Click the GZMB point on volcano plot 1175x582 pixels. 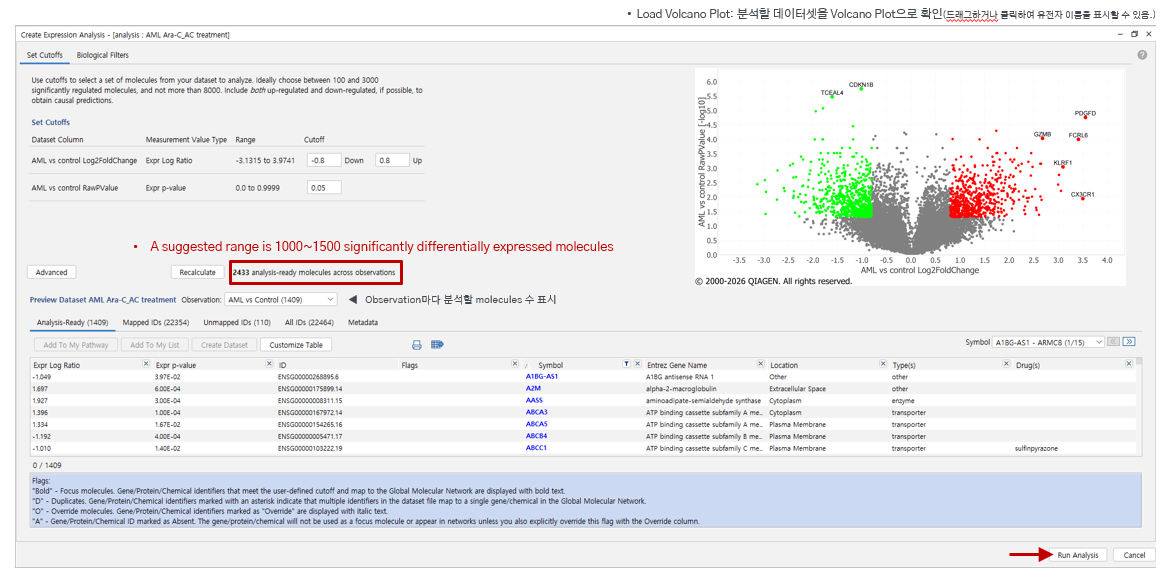pyautogui.click(x=1042, y=138)
